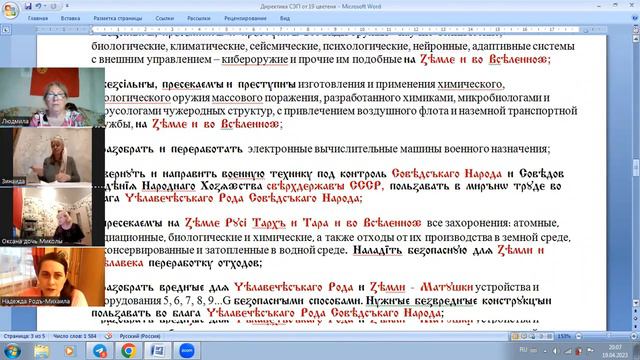The height and width of the screenshot is (360, 640).
Task: Click the Action Center flag tray icon
Action: coord(590,351)
